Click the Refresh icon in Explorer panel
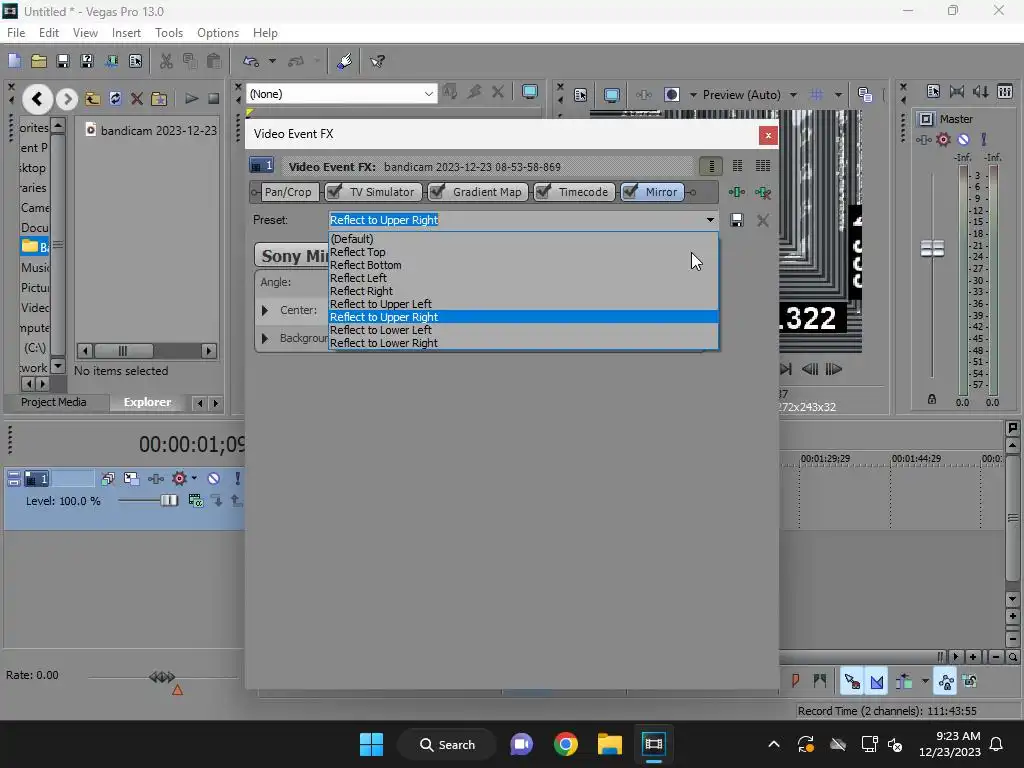Screen dimensions: 1024x768 [115, 99]
